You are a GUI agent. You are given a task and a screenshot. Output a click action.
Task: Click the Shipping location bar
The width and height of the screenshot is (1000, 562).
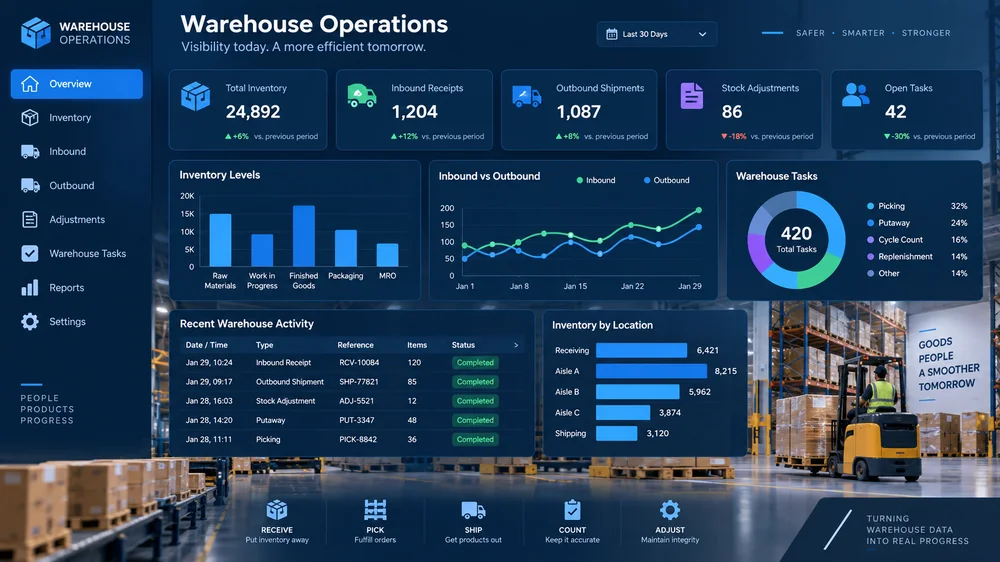(x=617, y=433)
